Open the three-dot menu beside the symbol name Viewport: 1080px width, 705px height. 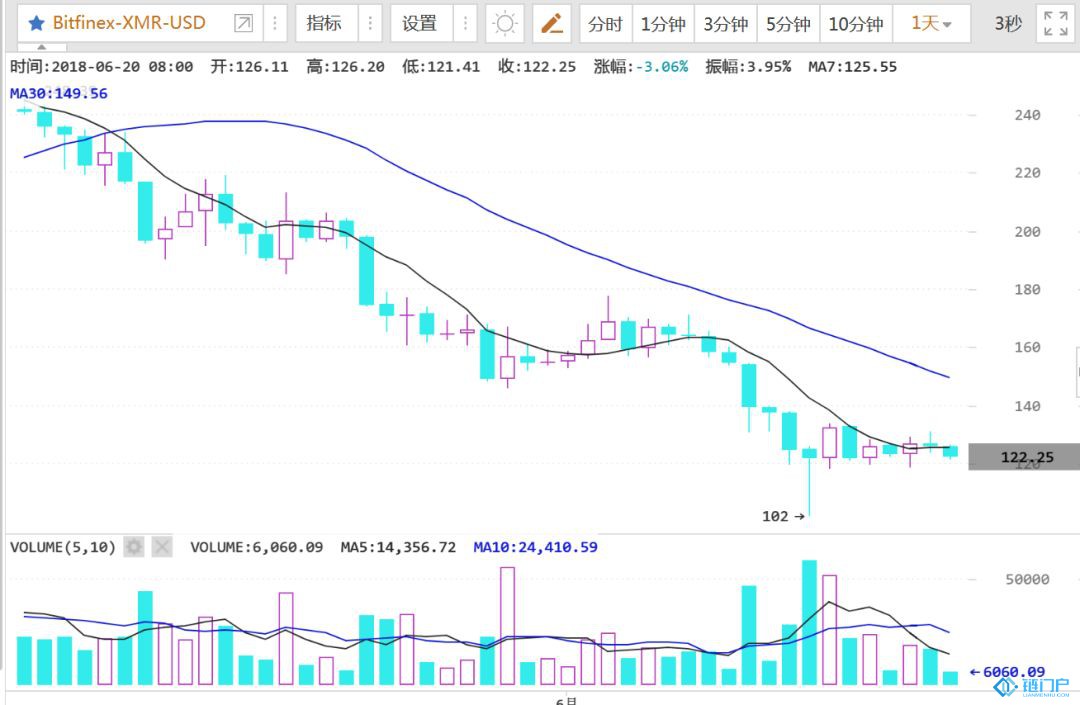tap(274, 23)
